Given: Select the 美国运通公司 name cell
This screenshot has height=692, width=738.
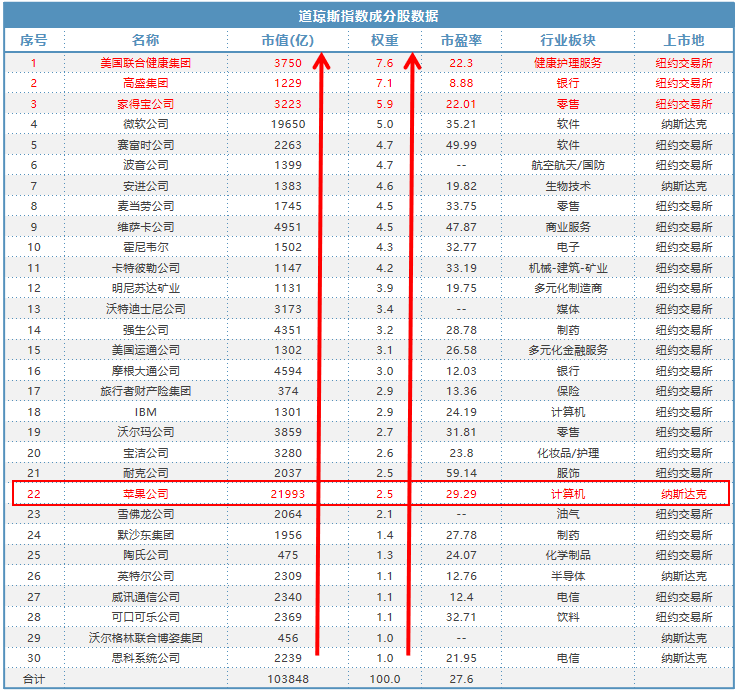Looking at the screenshot, I should click(x=145, y=350).
